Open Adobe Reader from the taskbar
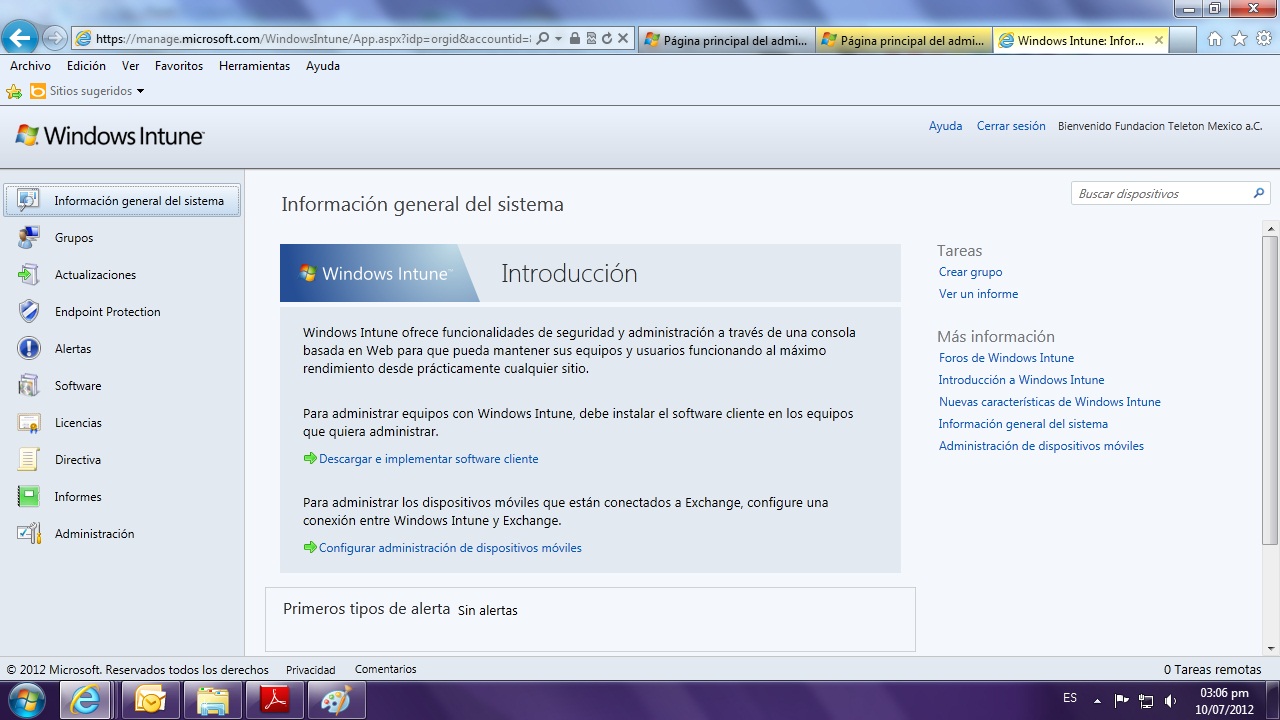Viewport: 1280px width, 720px height. tap(274, 700)
